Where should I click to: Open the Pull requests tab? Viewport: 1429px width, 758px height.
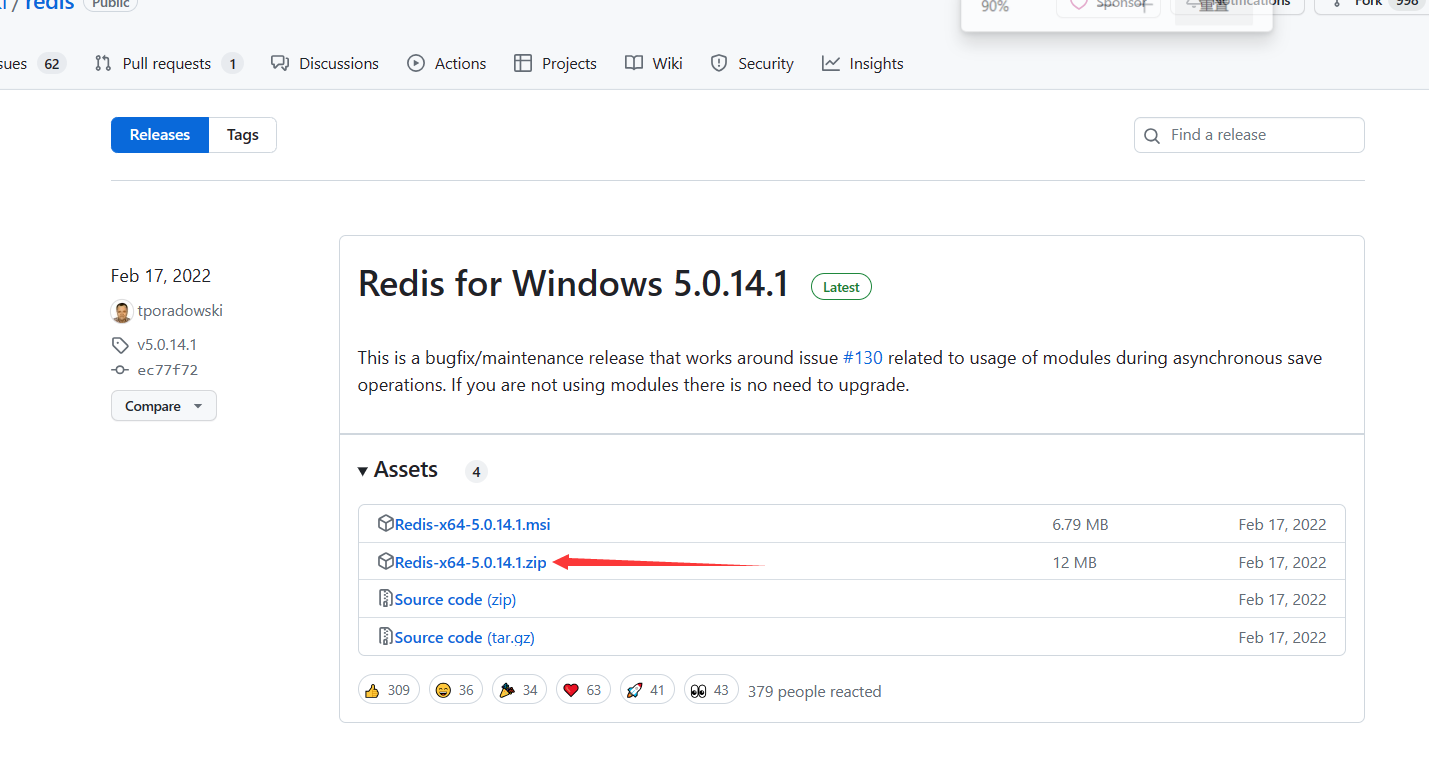[168, 63]
